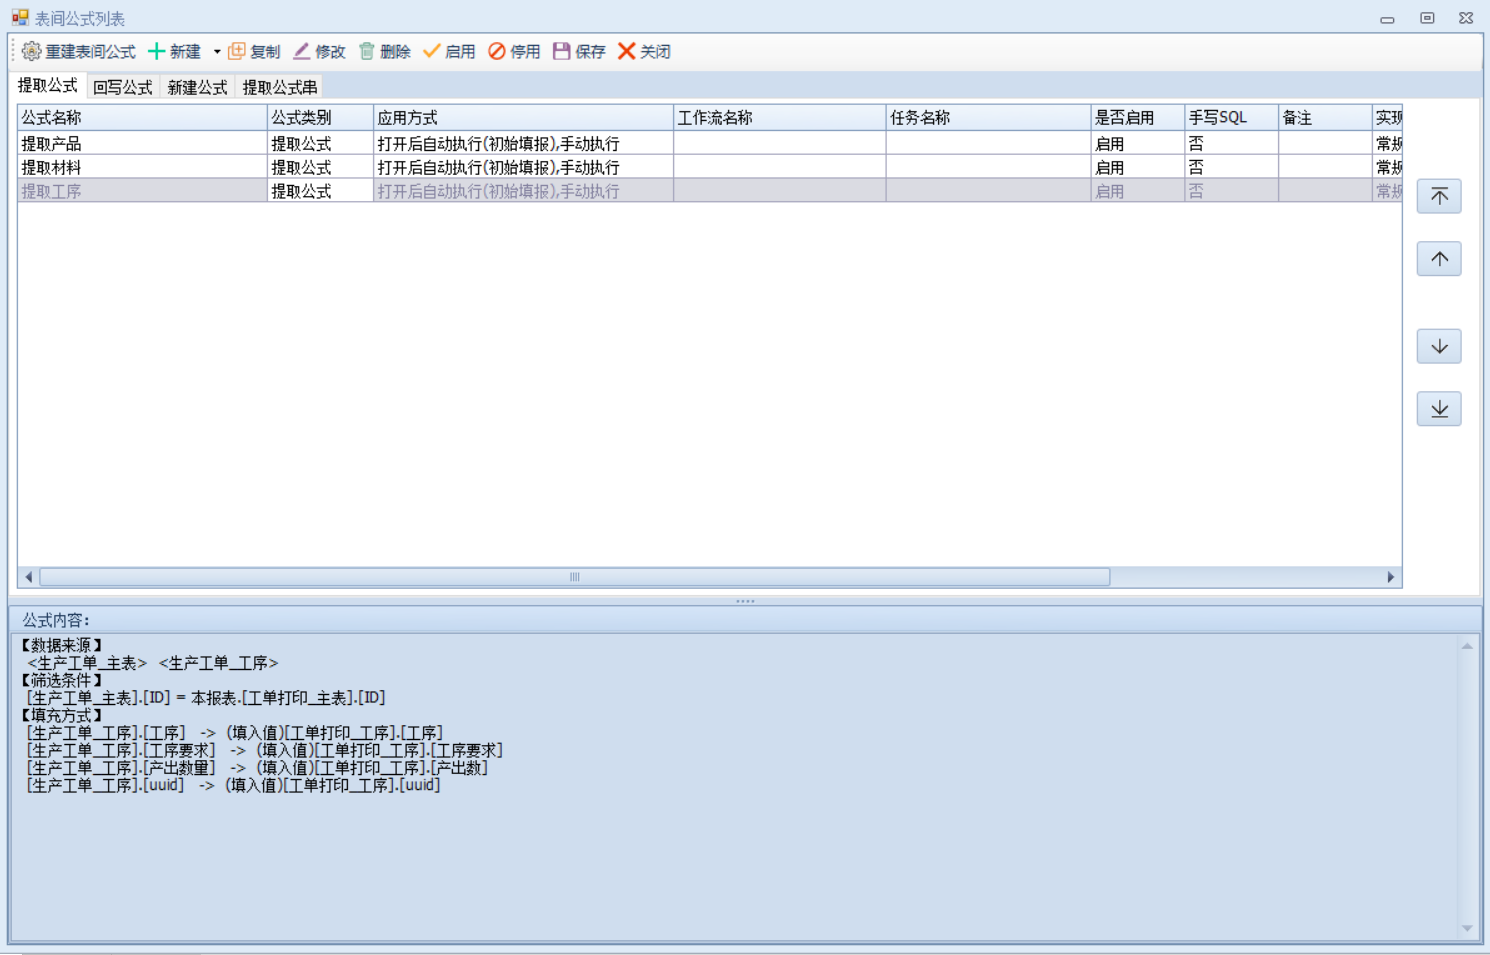The width and height of the screenshot is (1490, 955).
Task: Save using the 保存 disk icon
Action: pyautogui.click(x=562, y=51)
